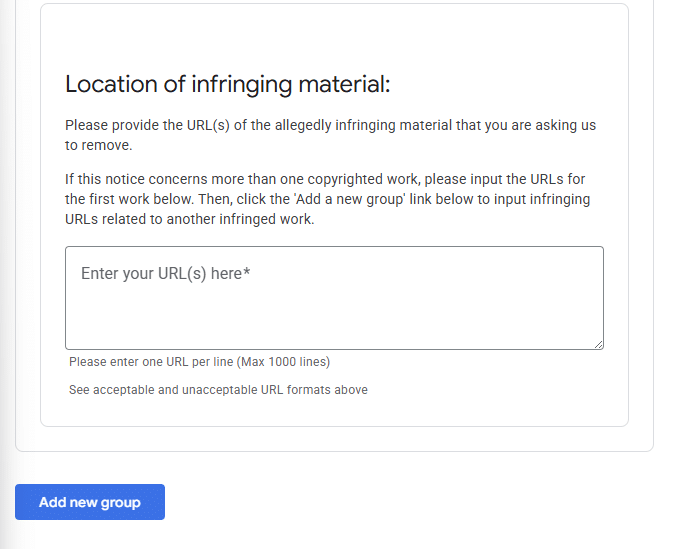
Task: Click the 'Please provide the URL(s)' paragraph
Action: click(330, 135)
